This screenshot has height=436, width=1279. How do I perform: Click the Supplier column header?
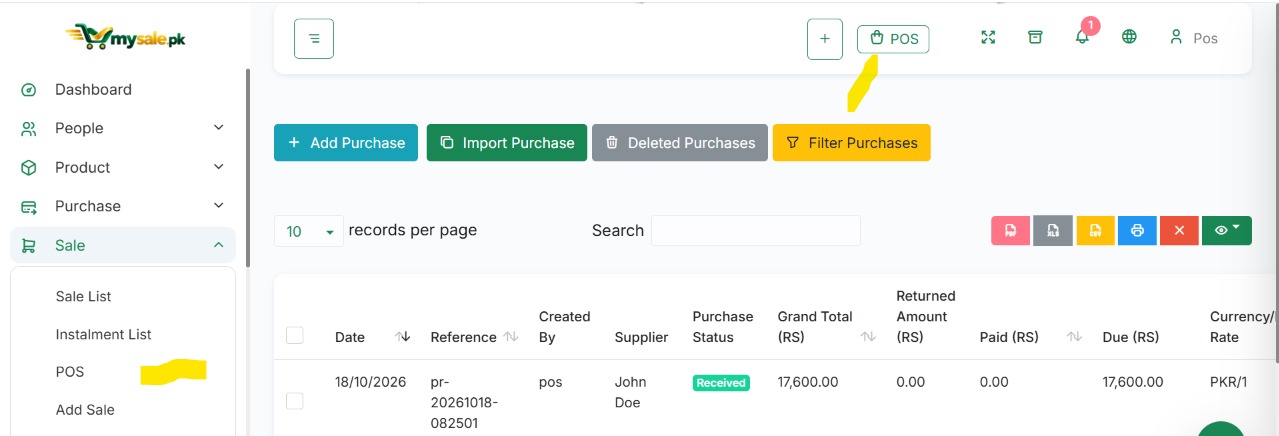pos(642,337)
